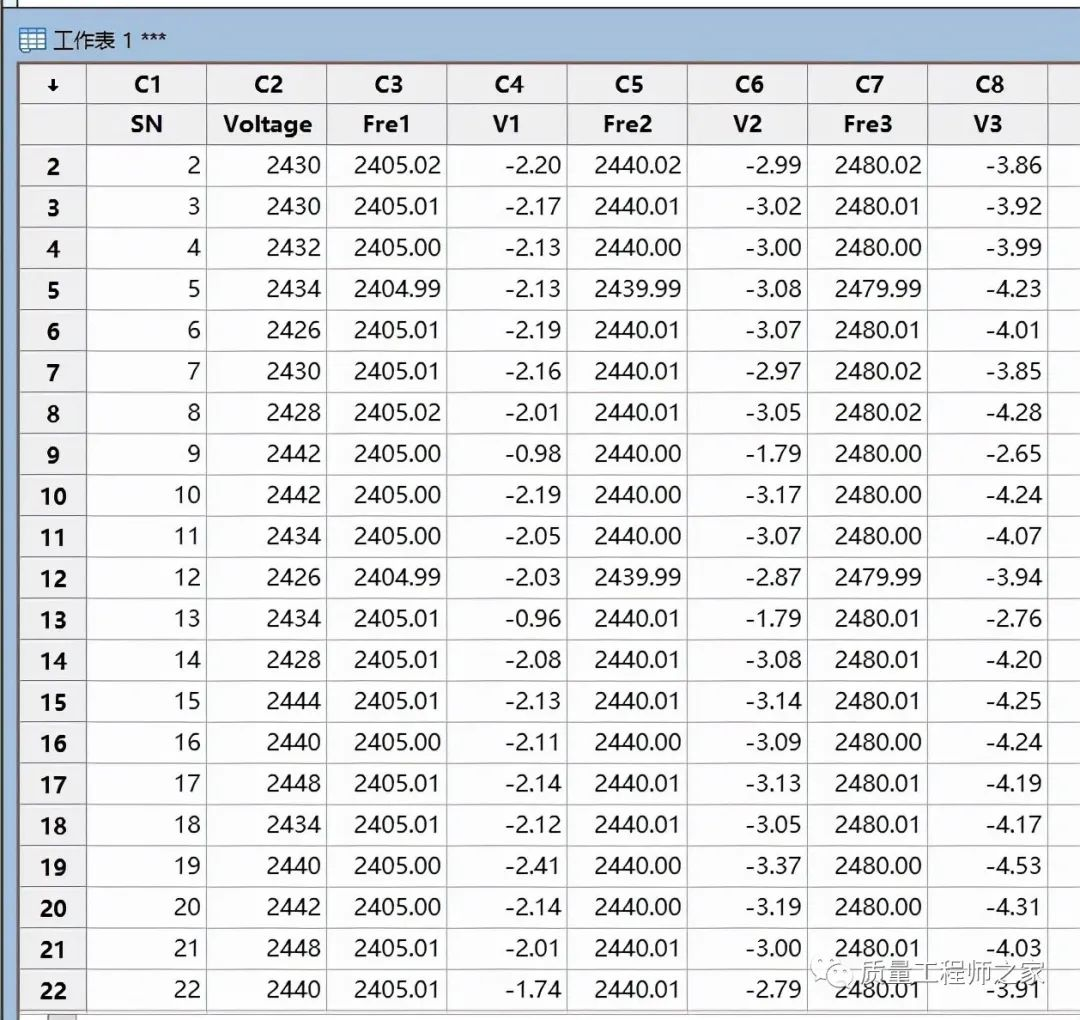Select column header C1
This screenshot has width=1080, height=1020.
point(146,85)
